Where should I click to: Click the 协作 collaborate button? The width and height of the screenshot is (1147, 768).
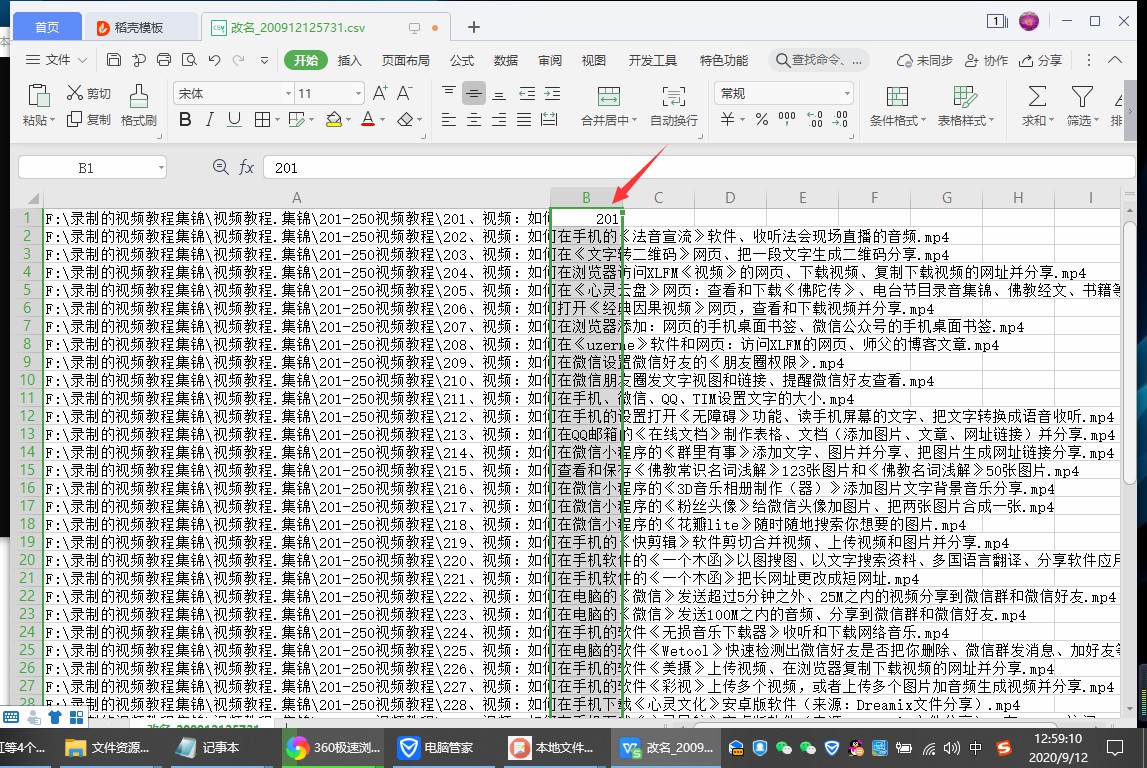[986, 60]
